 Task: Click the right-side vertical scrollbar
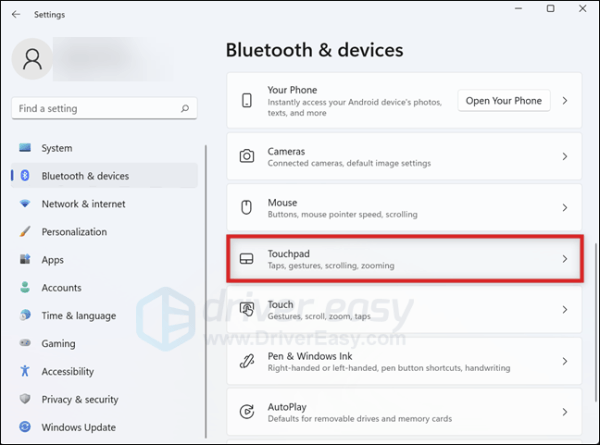[x=595, y=323]
